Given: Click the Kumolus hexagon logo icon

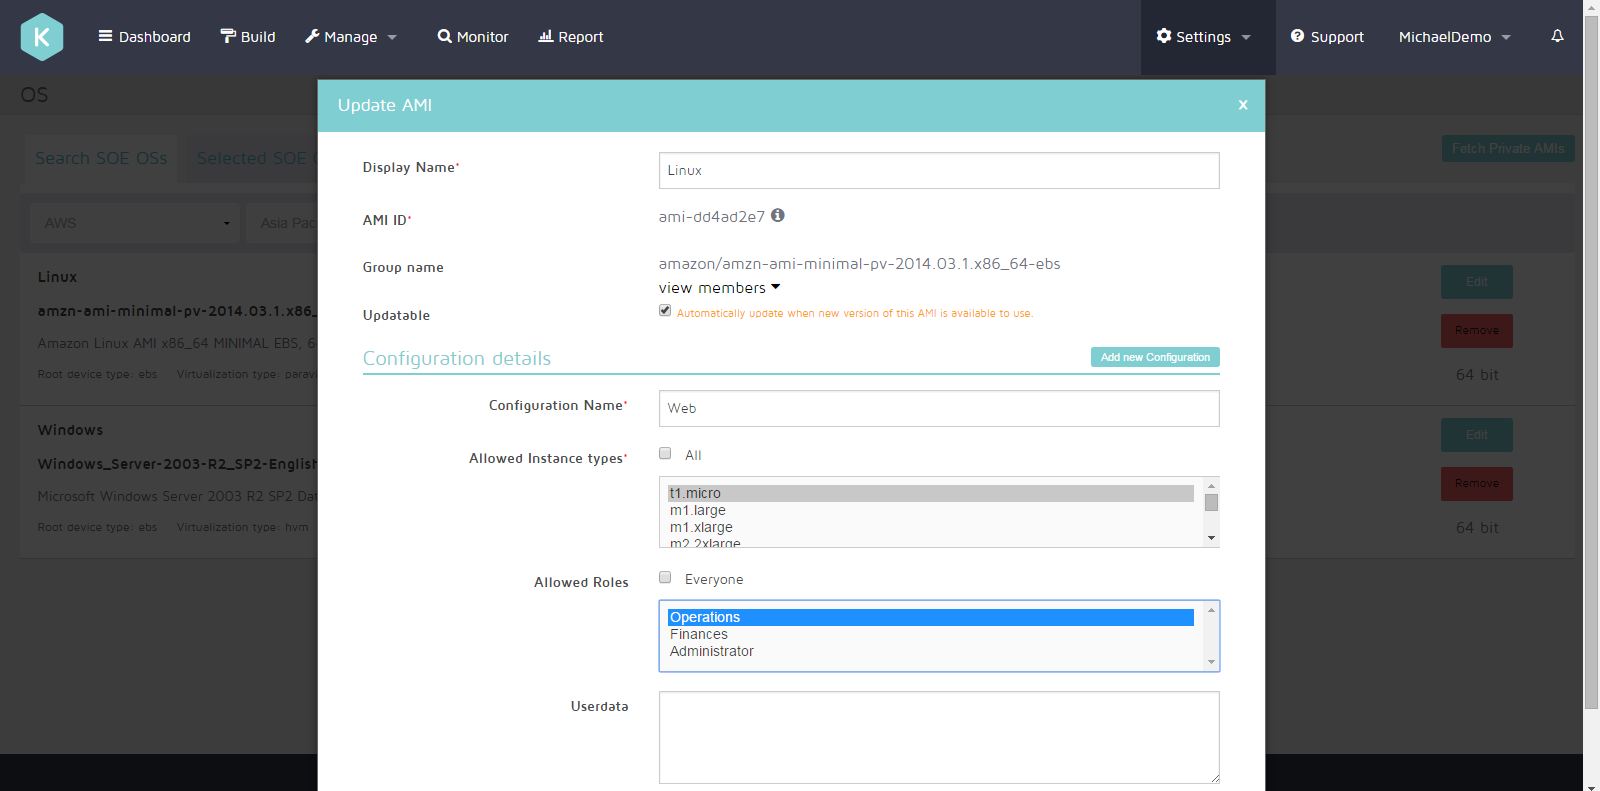Looking at the screenshot, I should [42, 37].
